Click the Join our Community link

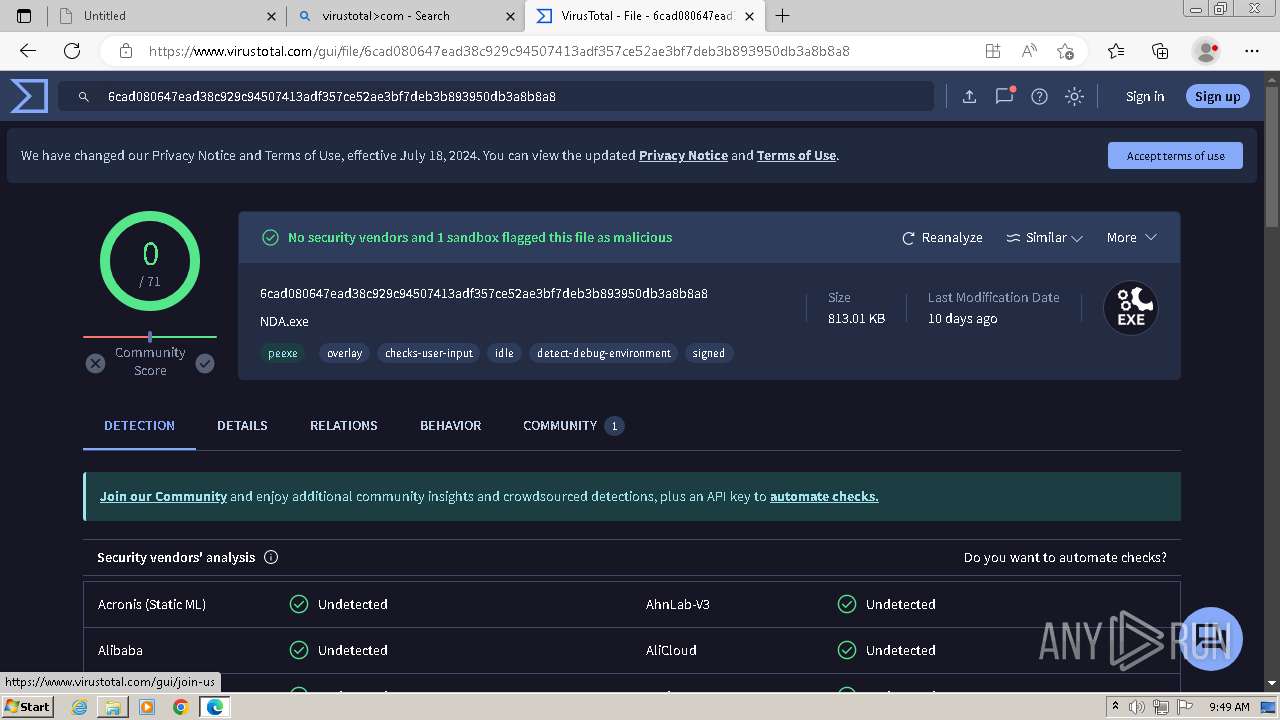(x=163, y=496)
